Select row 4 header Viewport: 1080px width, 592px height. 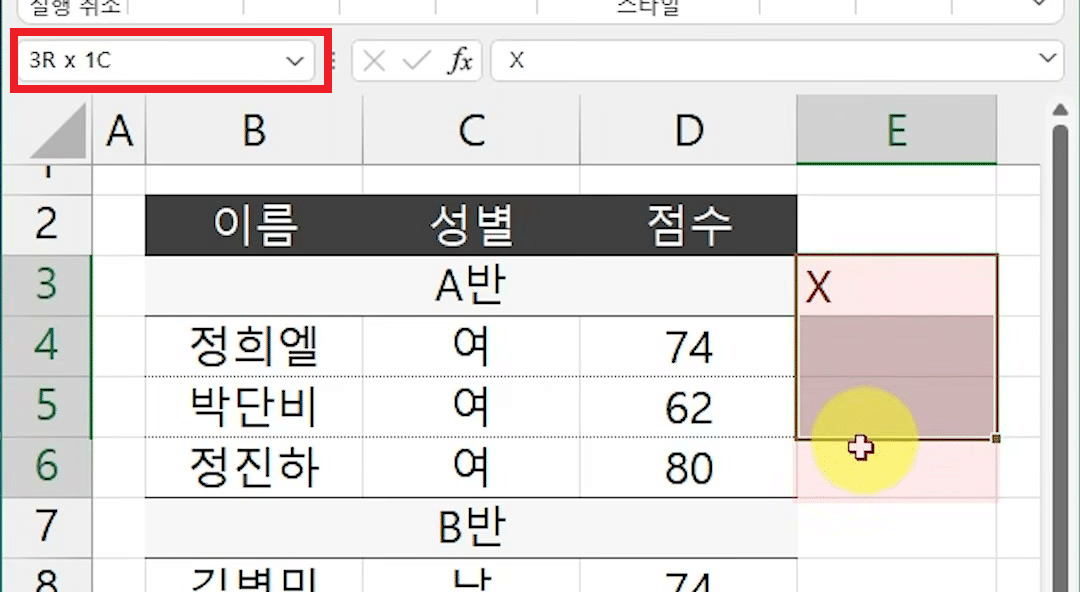(46, 345)
